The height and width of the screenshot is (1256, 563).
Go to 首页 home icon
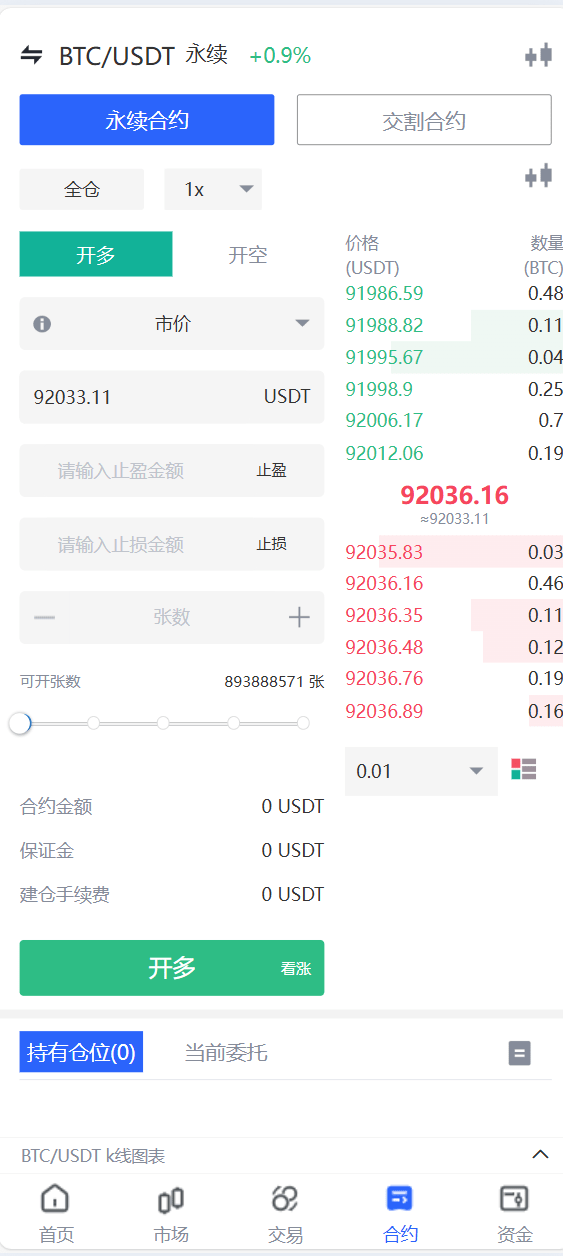(x=56, y=1198)
